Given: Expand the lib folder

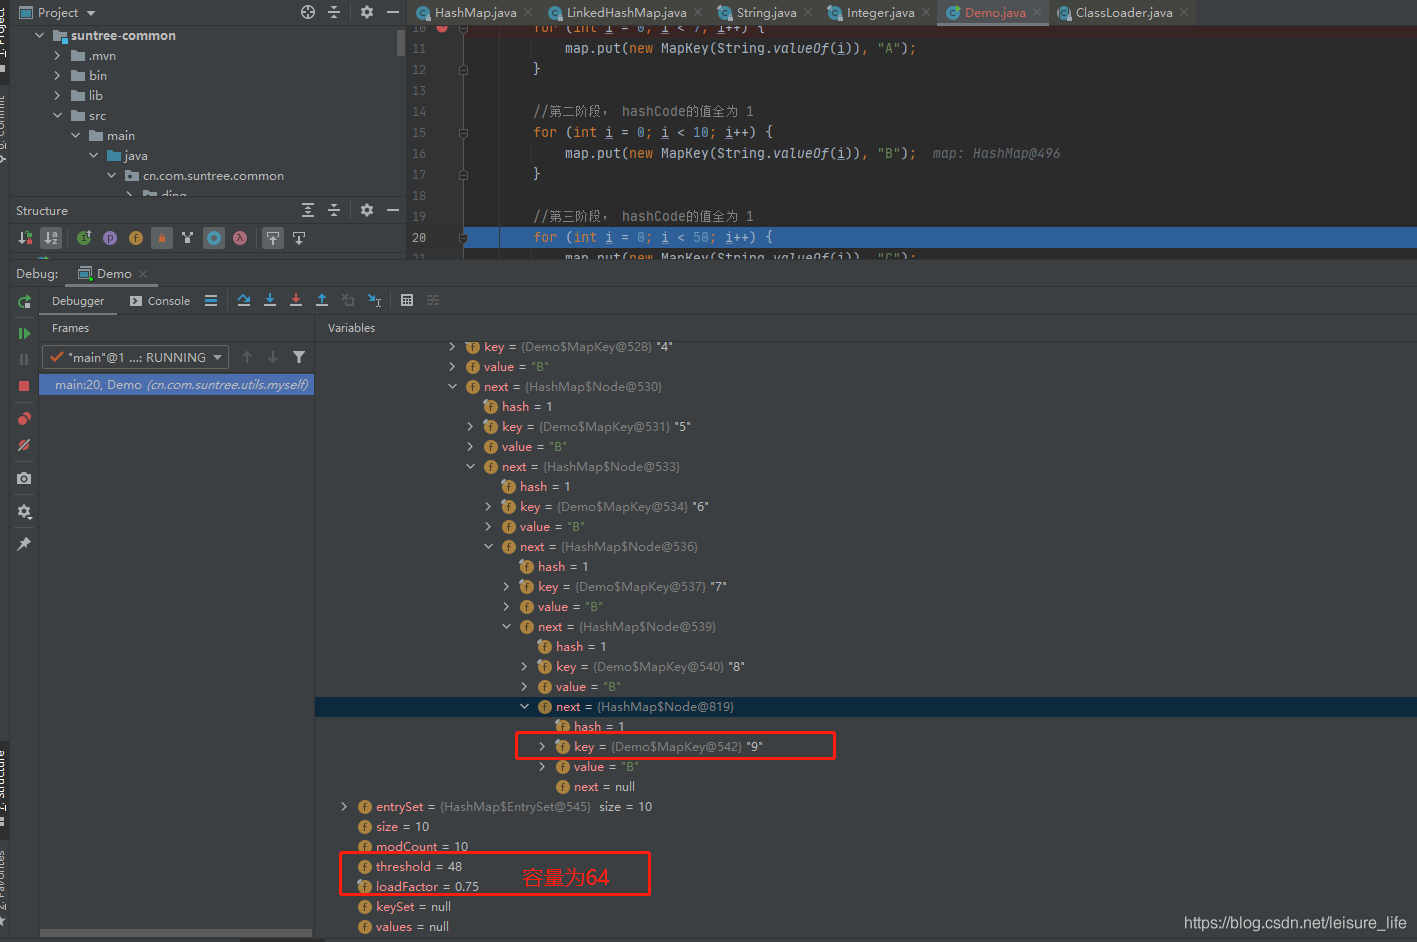Looking at the screenshot, I should tap(57, 95).
